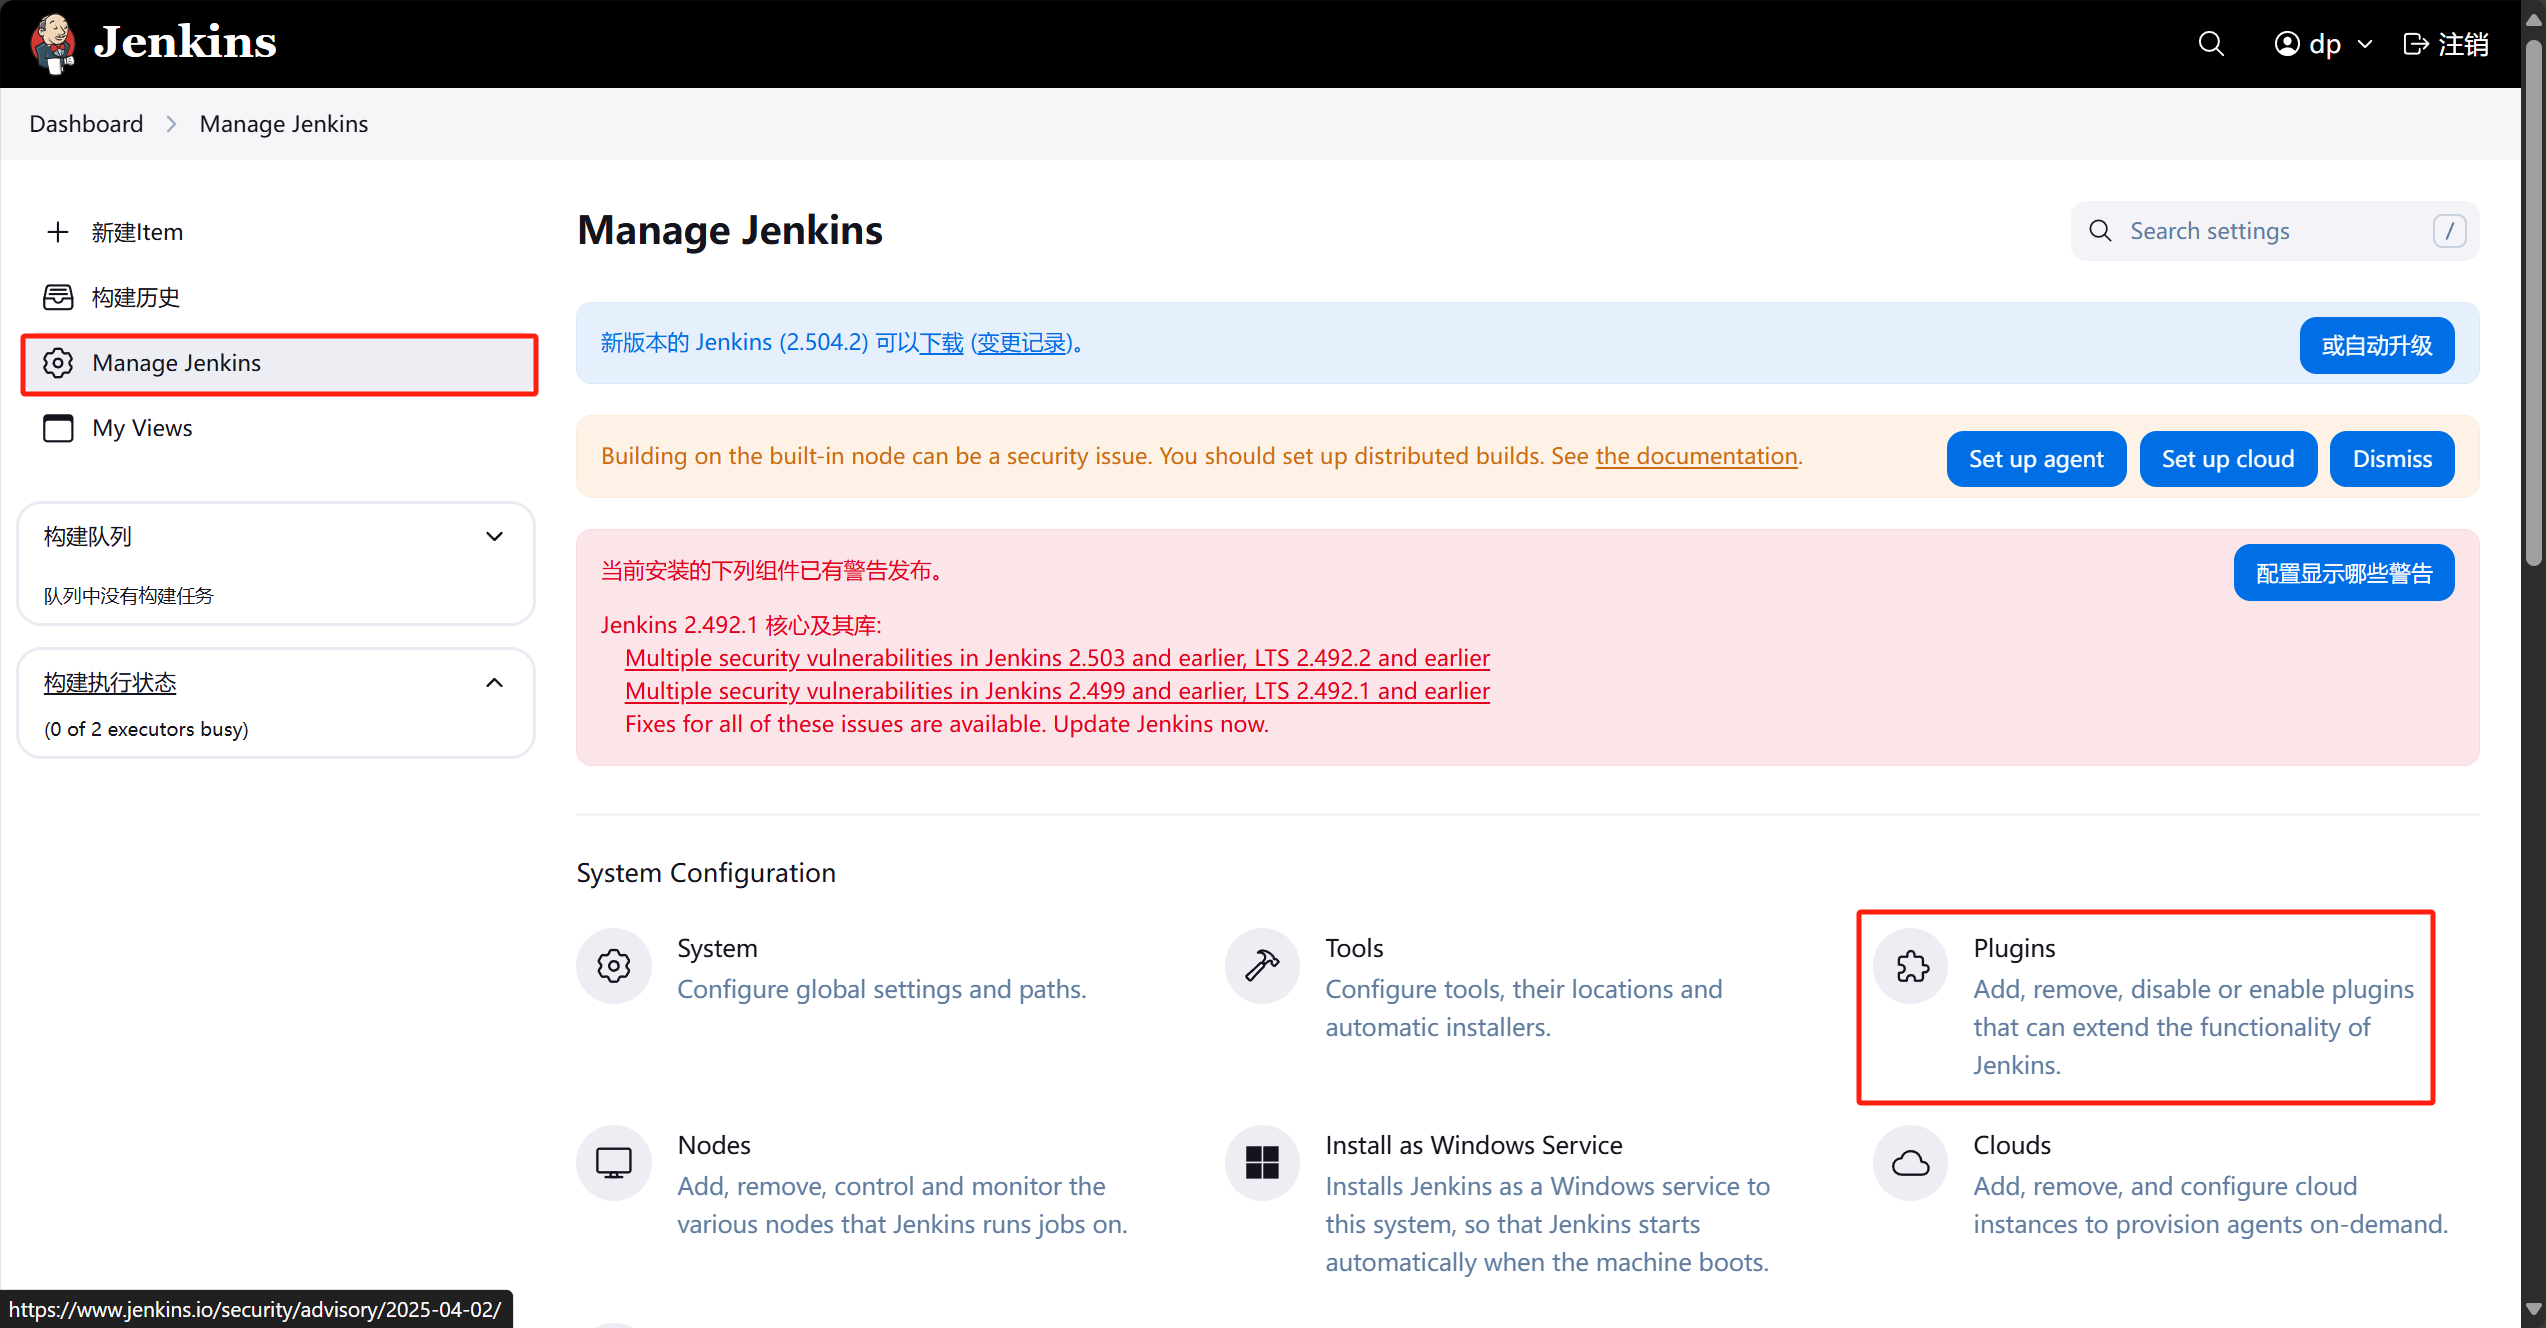This screenshot has width=2546, height=1328.
Task: Open the Tools hammer icon
Action: [x=1262, y=966]
